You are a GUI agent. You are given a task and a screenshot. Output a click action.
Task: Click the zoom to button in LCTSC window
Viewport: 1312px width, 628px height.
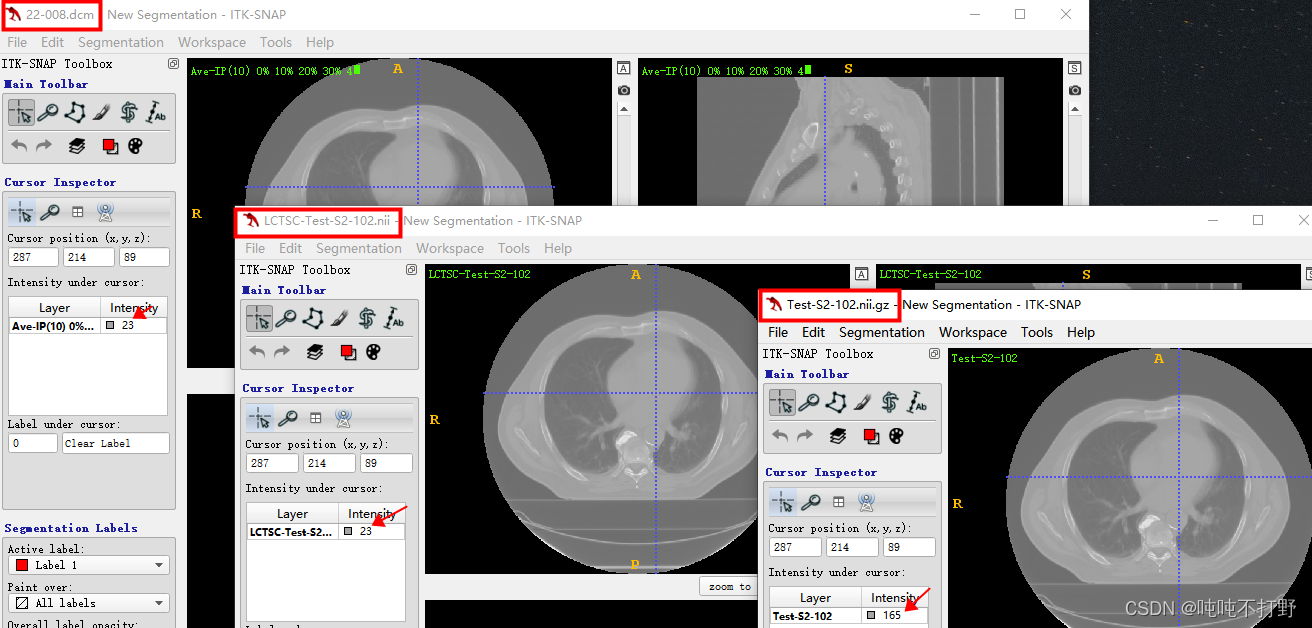click(x=730, y=587)
